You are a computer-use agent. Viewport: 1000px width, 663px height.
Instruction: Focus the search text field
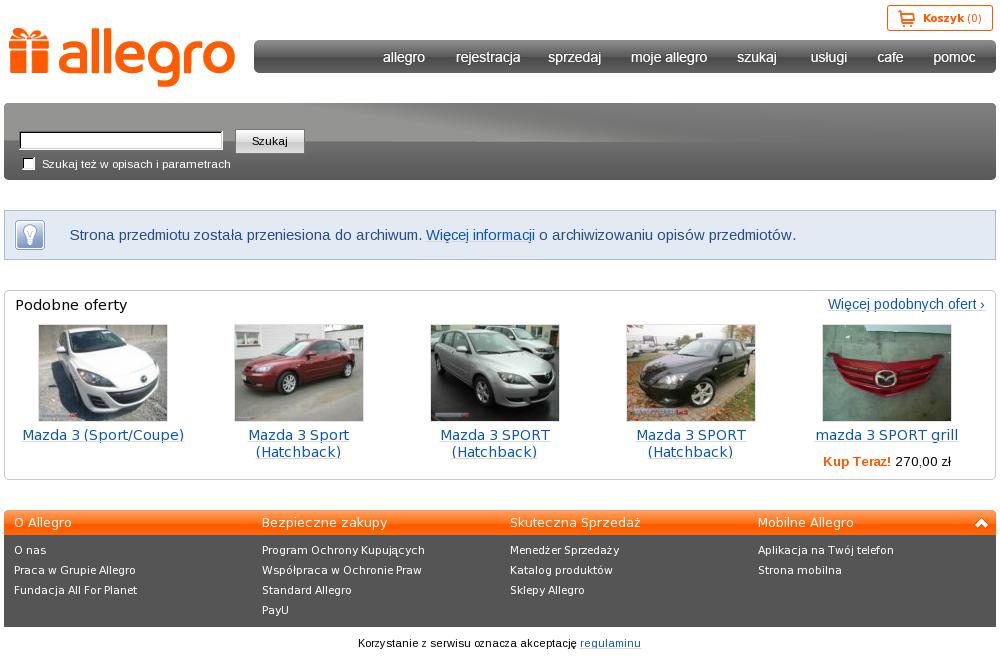[121, 140]
